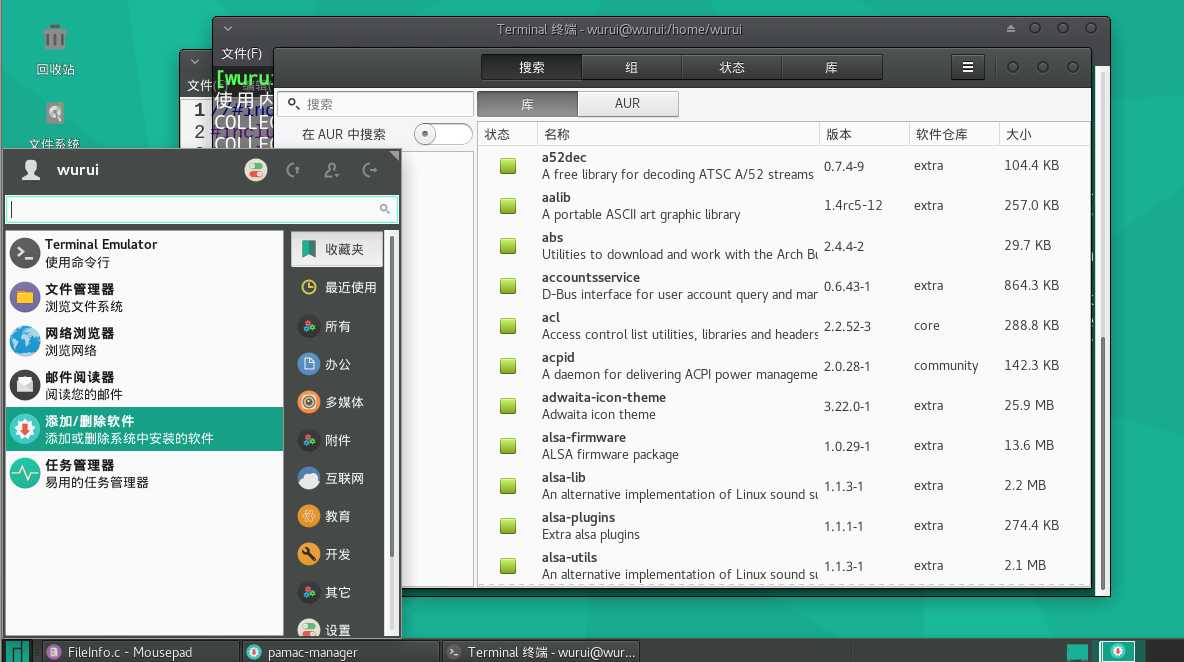The image size is (1184, 662).
Task: Open terminal window menu chevron in title bar
Action: click(x=228, y=29)
